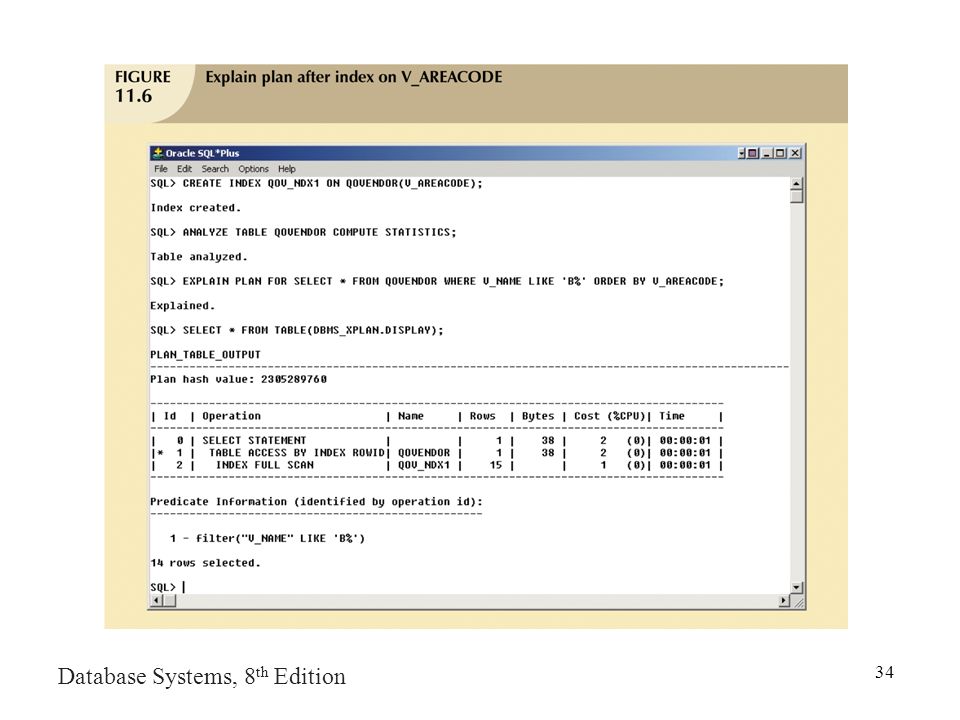Click the vertical scrollbar down arrow
The width and height of the screenshot is (960, 720).
[796, 588]
